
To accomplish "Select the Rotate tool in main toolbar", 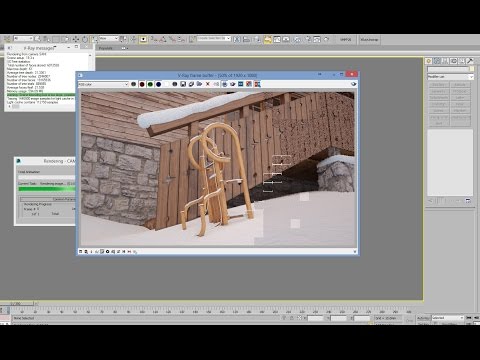I will click(85, 39).
